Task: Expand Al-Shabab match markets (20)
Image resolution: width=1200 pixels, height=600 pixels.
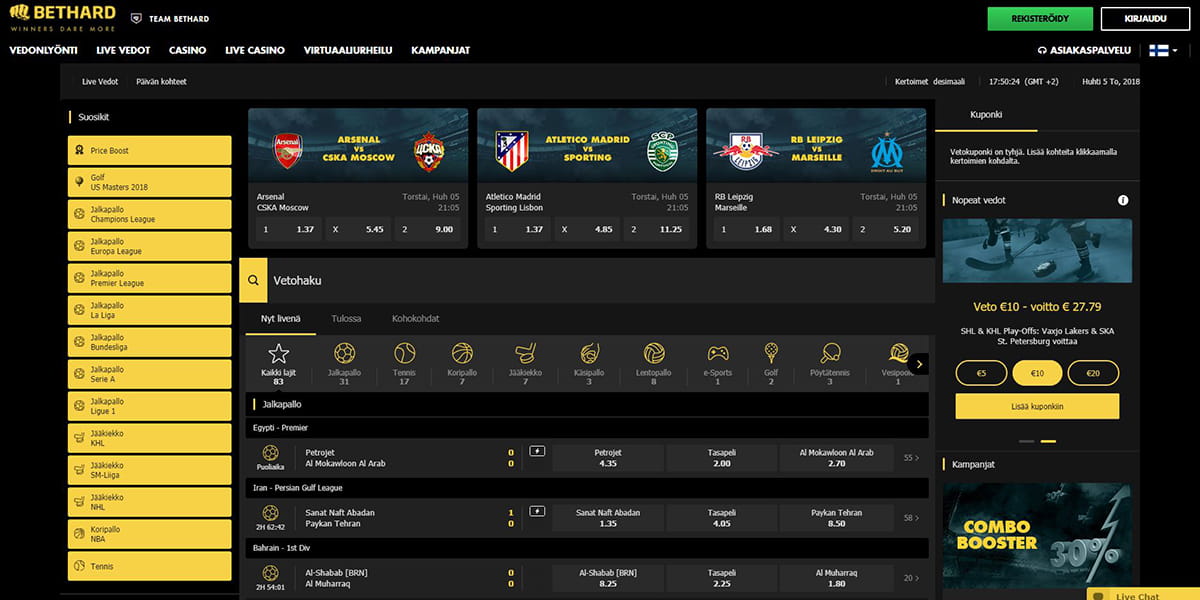Action: pyautogui.click(x=911, y=578)
